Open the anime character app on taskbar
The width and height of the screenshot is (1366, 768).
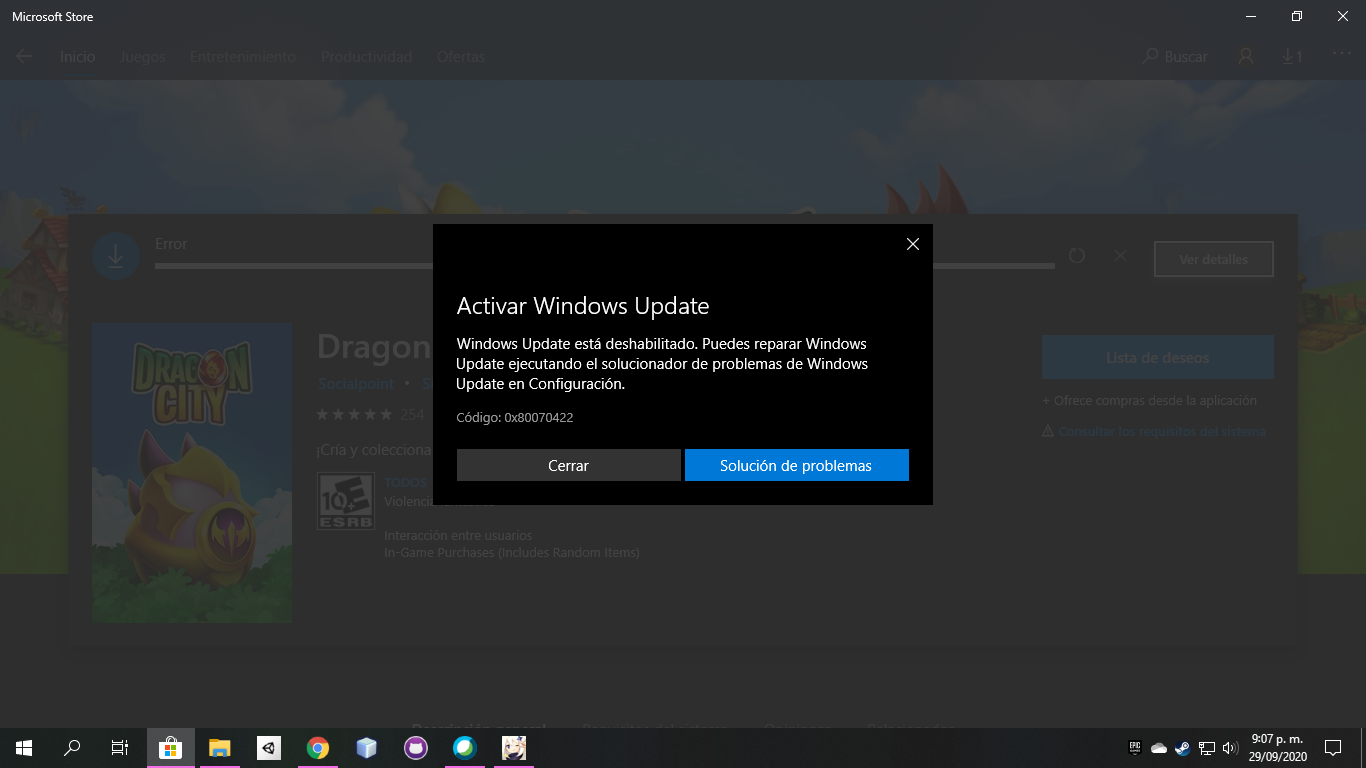pos(513,747)
